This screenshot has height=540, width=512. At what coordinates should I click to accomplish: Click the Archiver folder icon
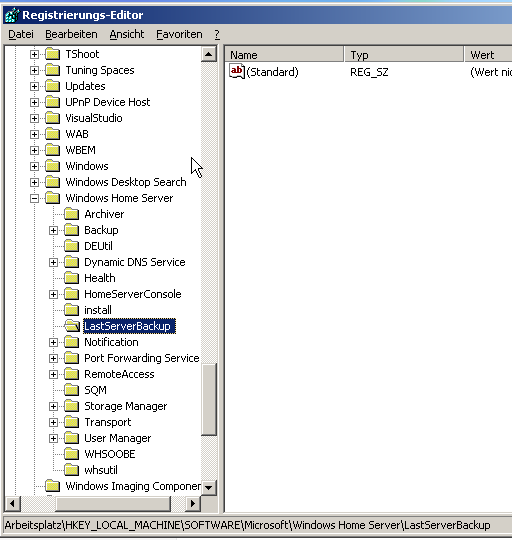(x=72, y=214)
